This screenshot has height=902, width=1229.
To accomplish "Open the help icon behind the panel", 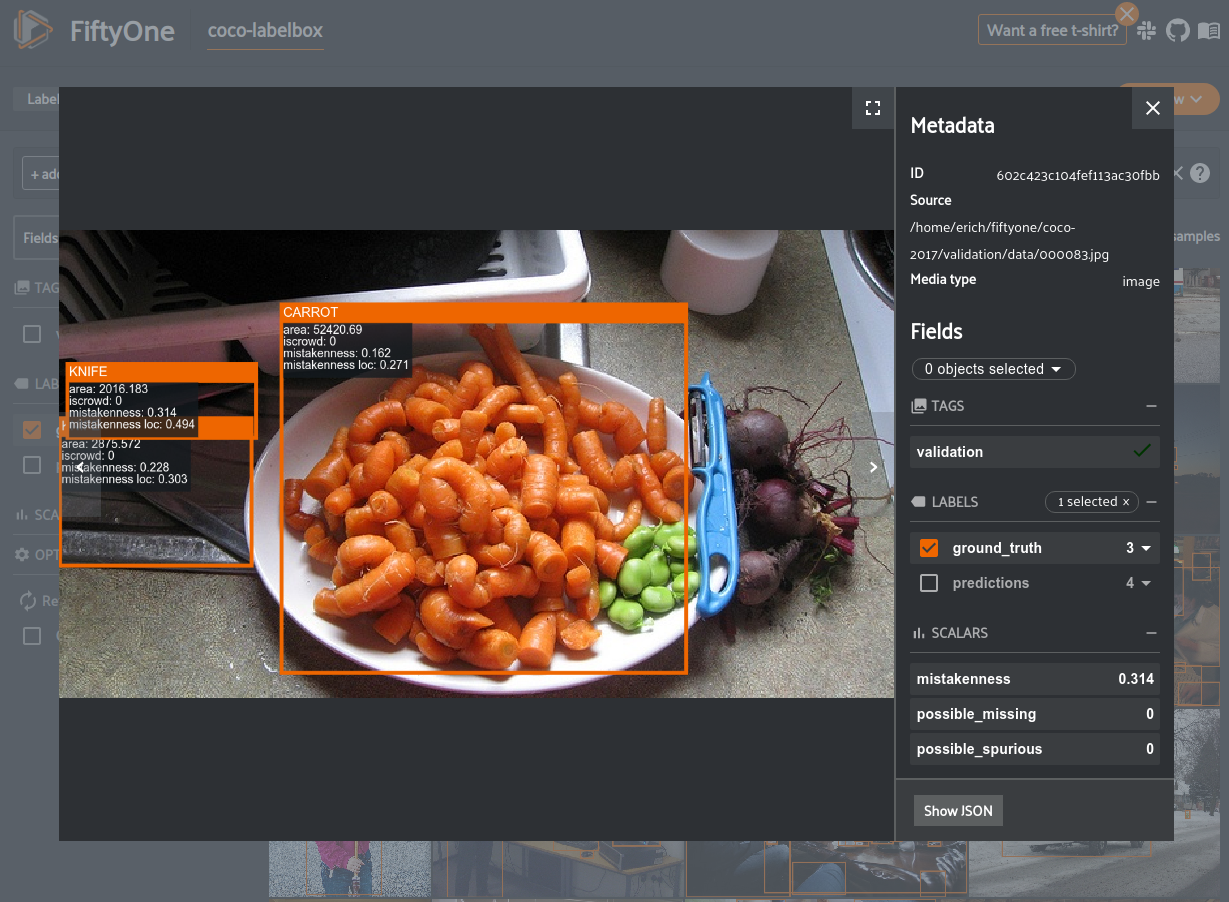I will click(1200, 173).
